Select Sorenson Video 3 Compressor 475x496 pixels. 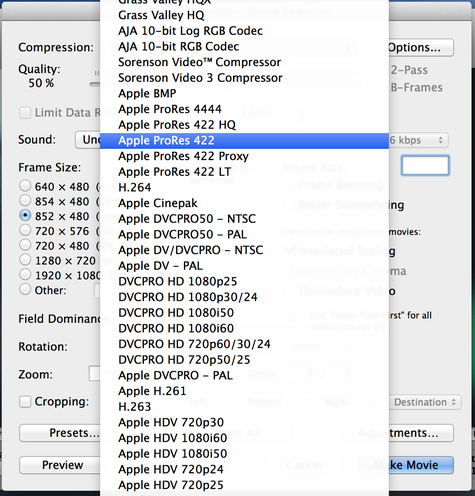(244, 78)
